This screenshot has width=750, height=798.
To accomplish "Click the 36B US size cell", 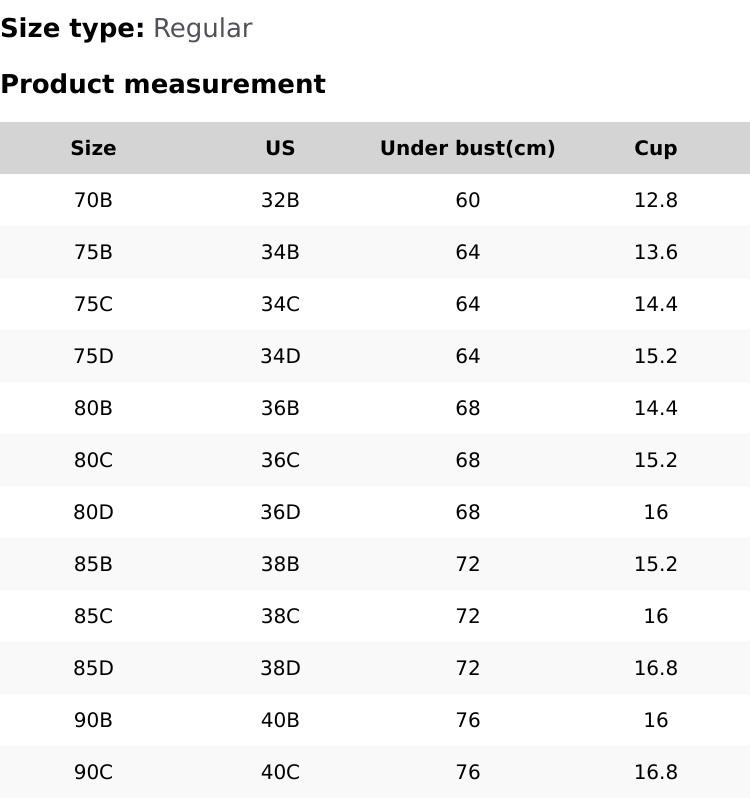I will [x=280, y=408].
